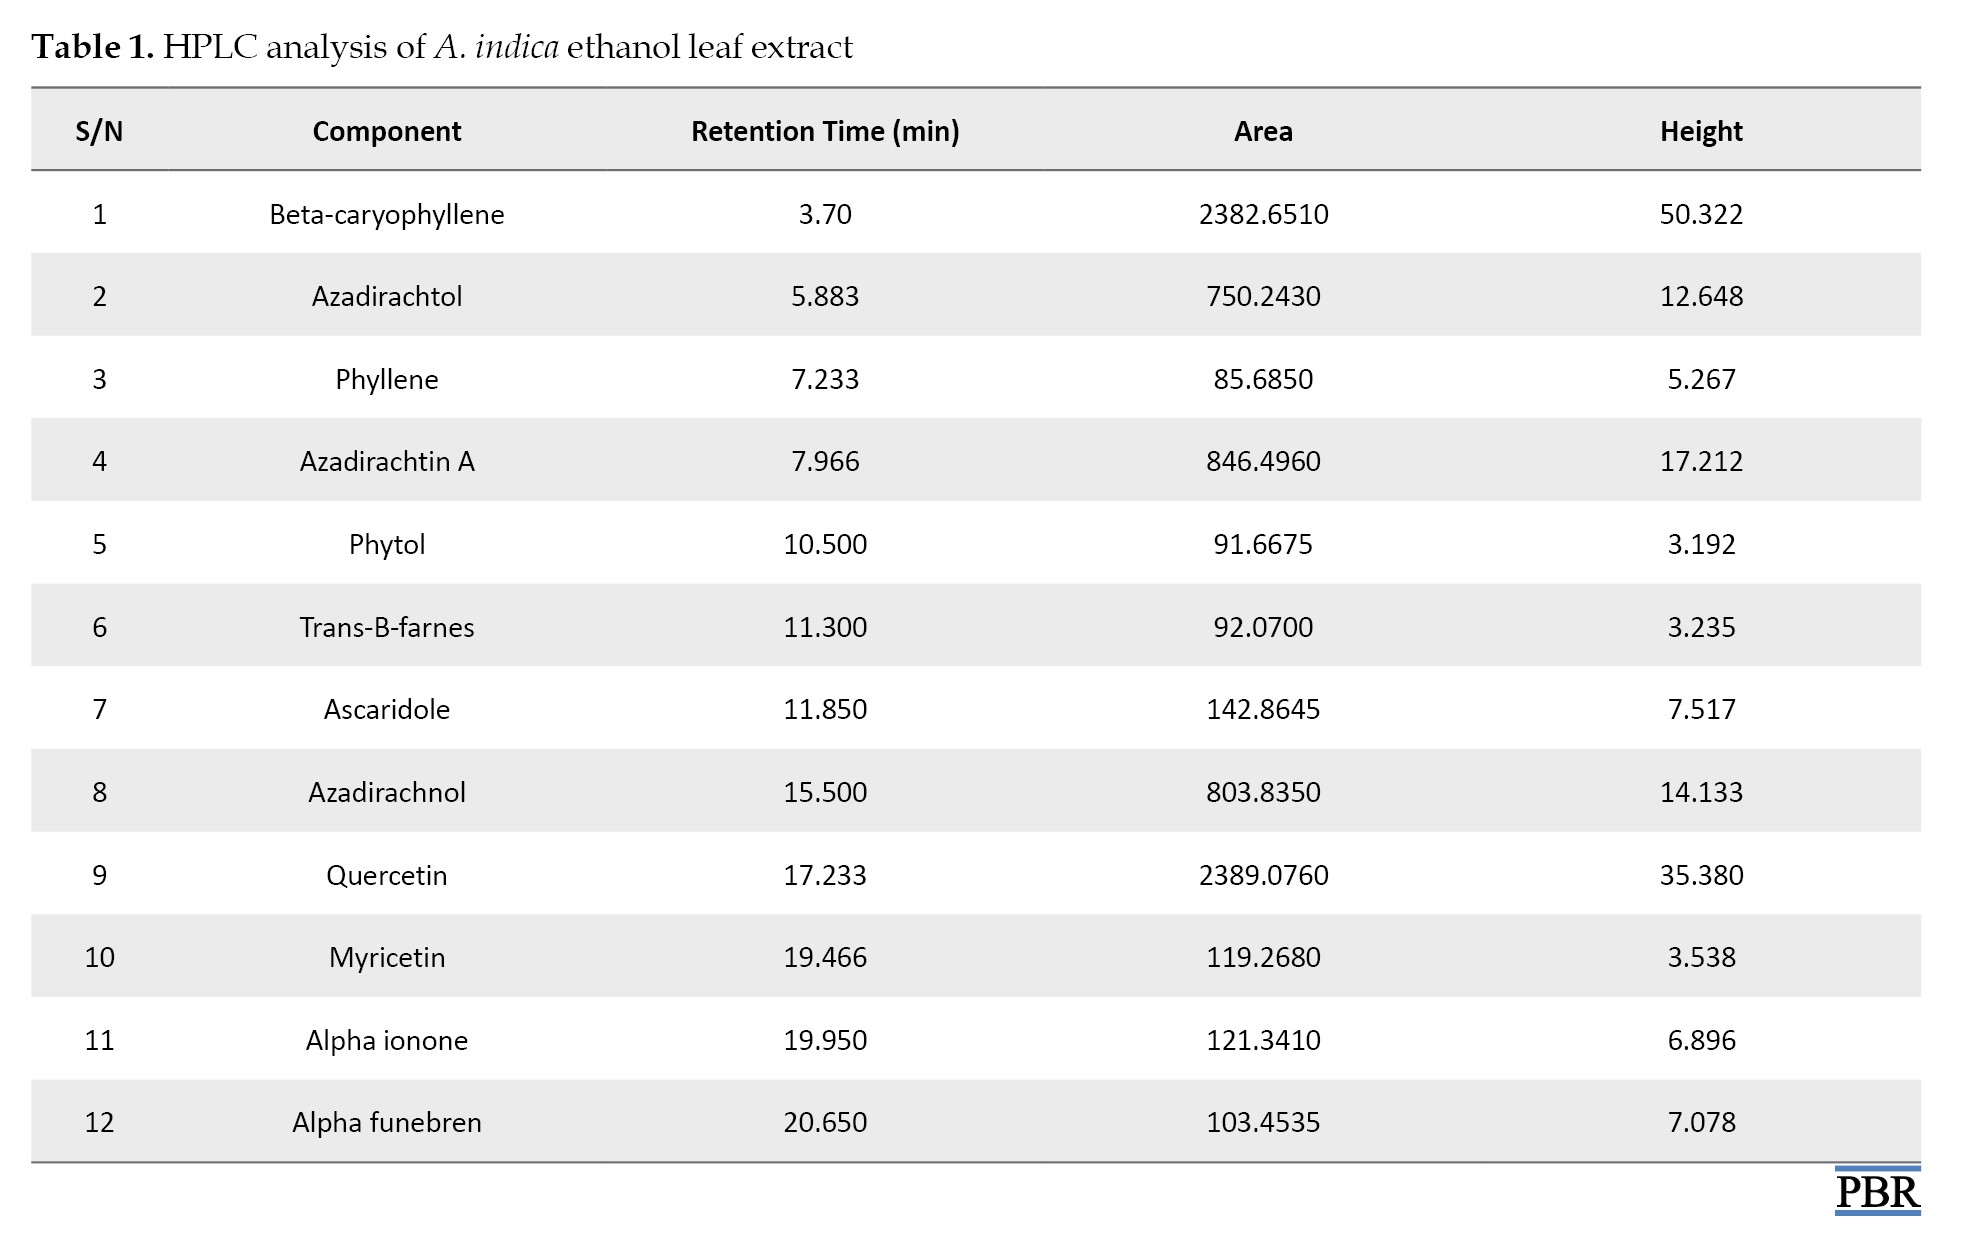Image resolution: width=1962 pixels, height=1240 pixels.
Task: Click the Phytol component entry
Action: pyautogui.click(x=386, y=544)
